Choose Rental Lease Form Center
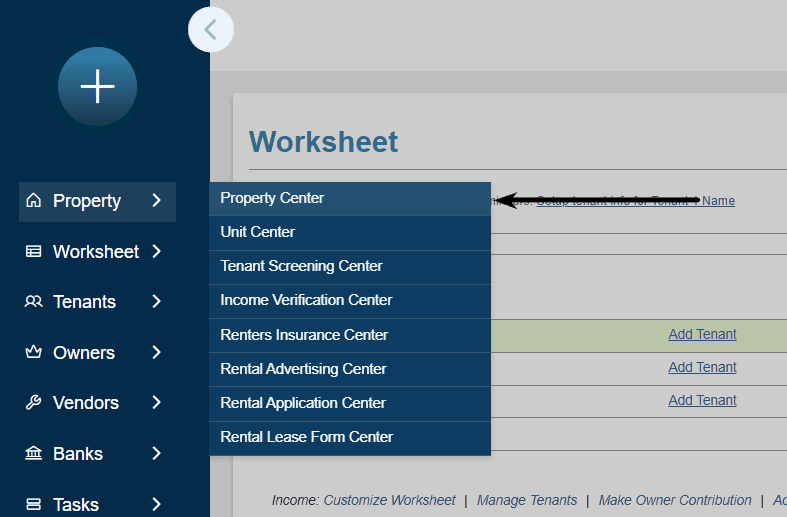The height and width of the screenshot is (517, 787). click(x=307, y=437)
